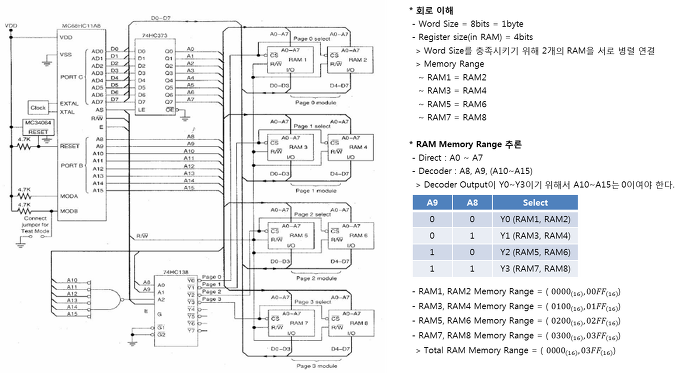Click 'RAM5, RAM6 Memory Range' line

coord(516,321)
